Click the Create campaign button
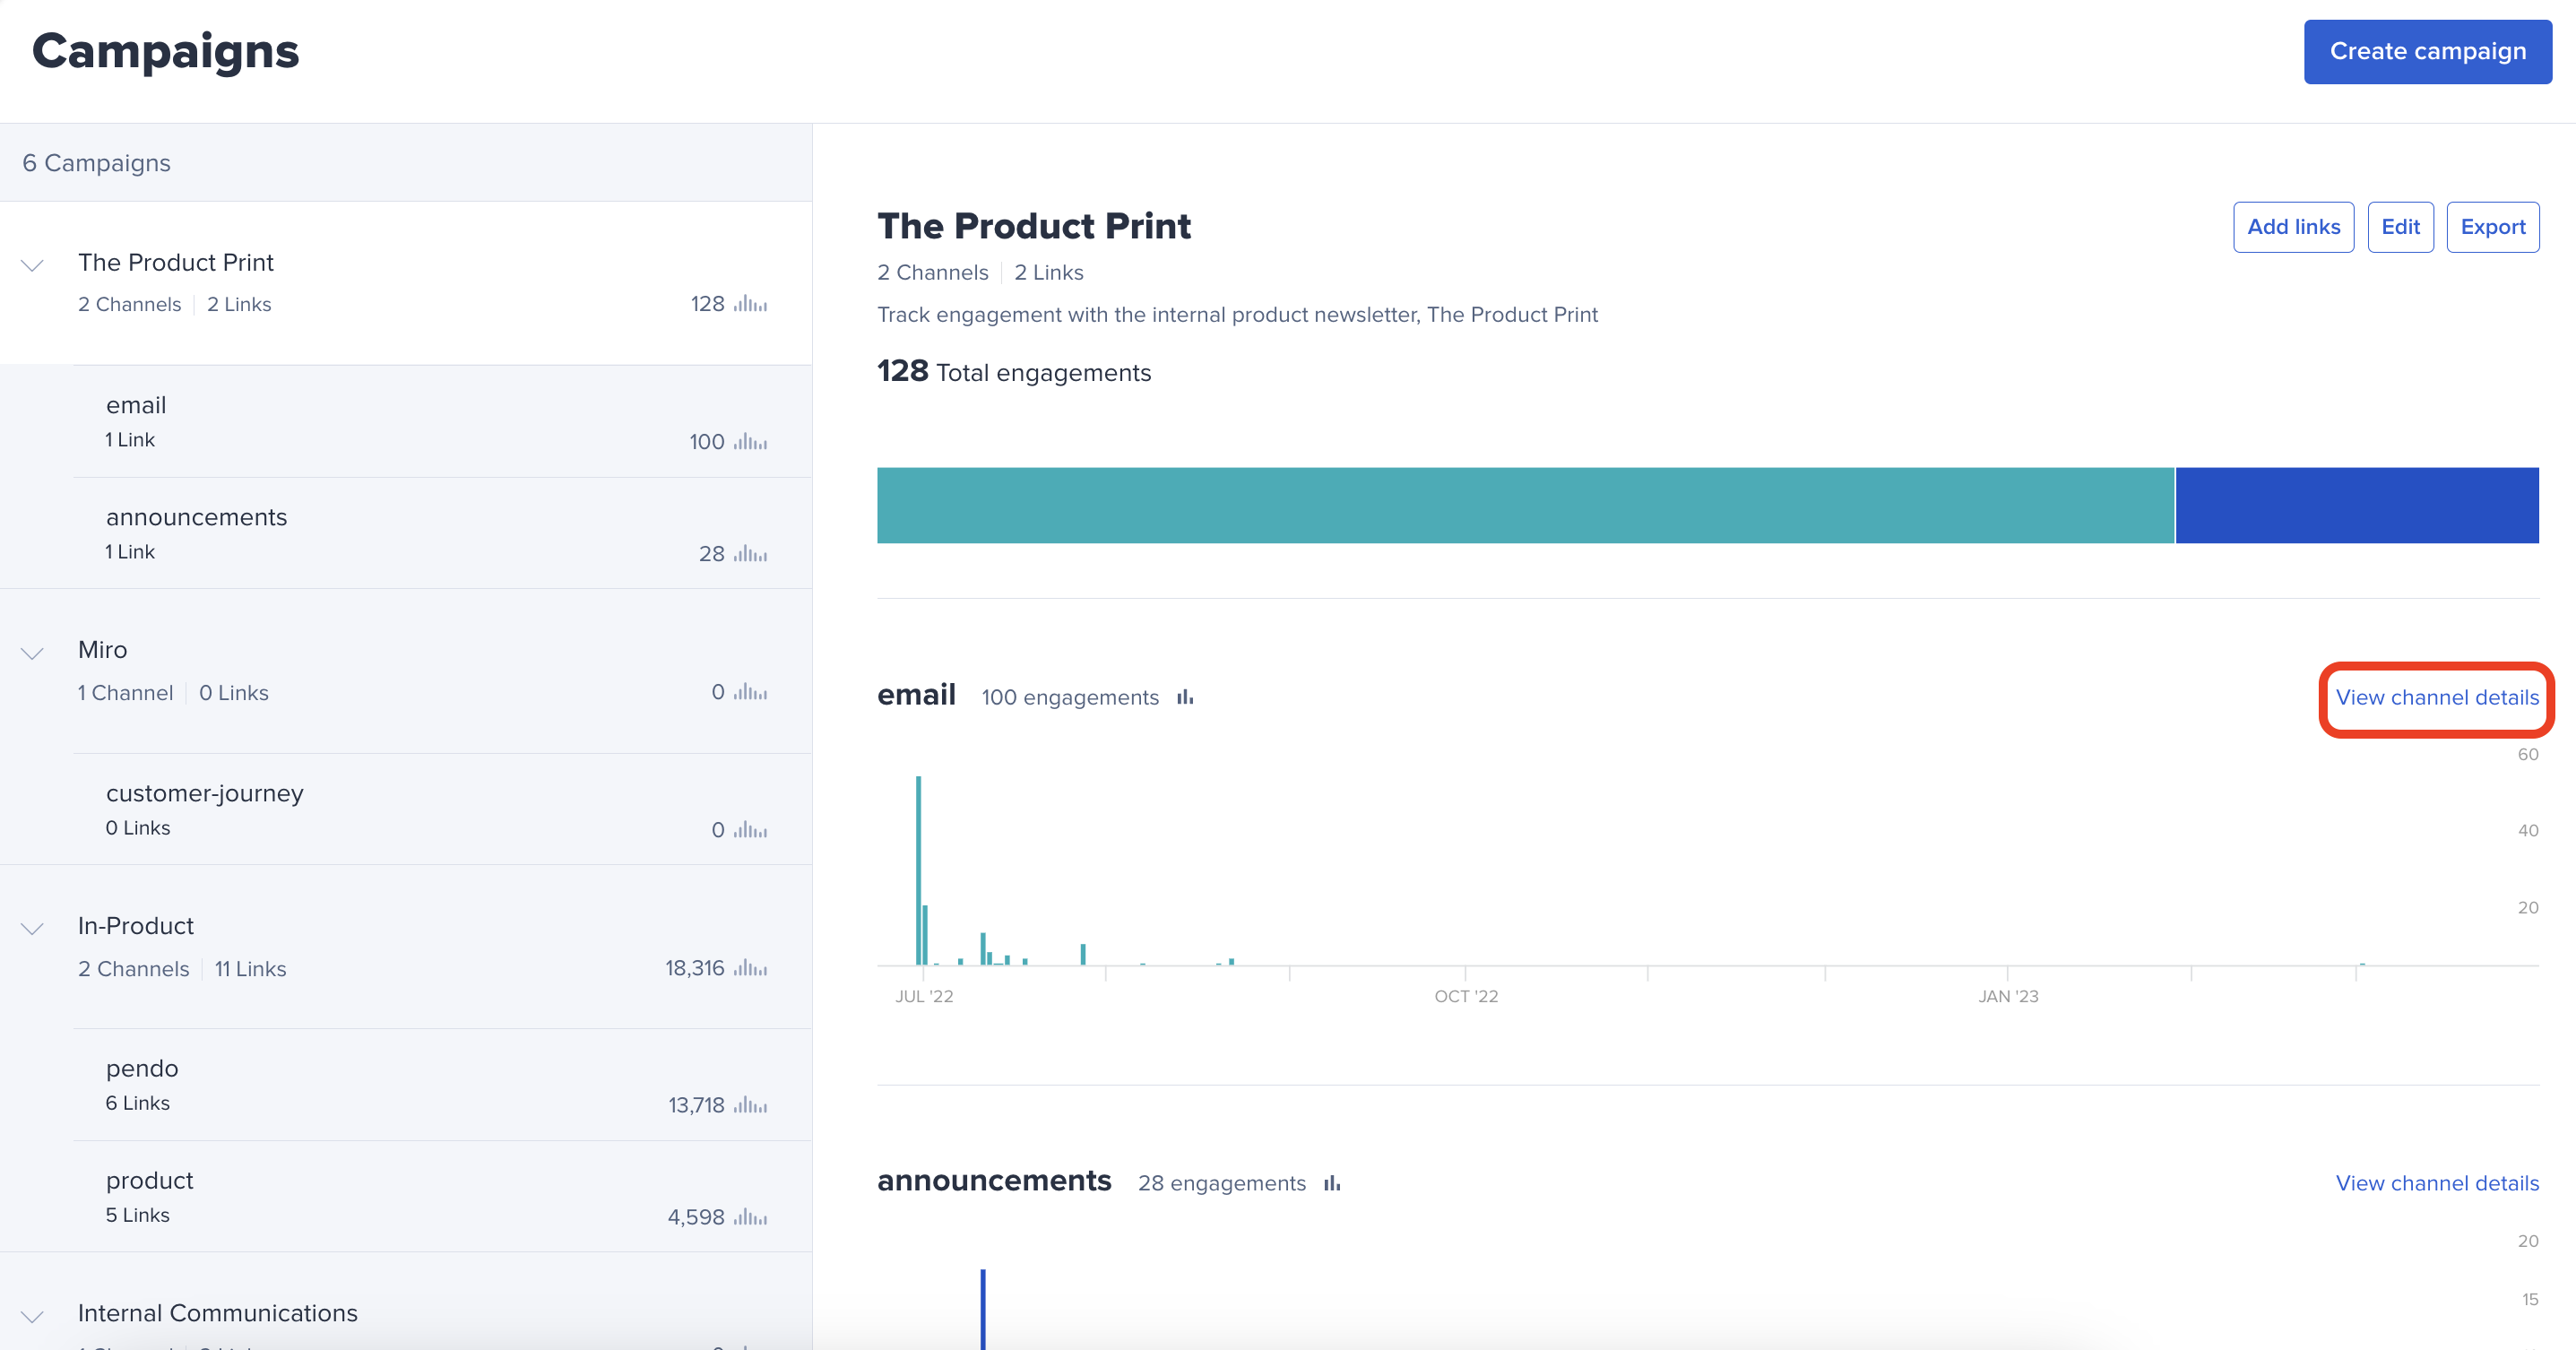This screenshot has height=1350, width=2576. 2428,51
